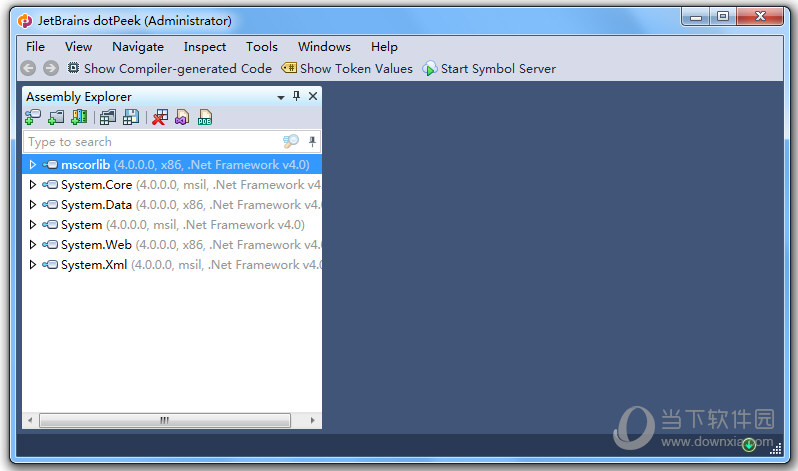798x471 pixels.
Task: Select the mscorlib assembly row
Action: pyautogui.click(x=172, y=164)
